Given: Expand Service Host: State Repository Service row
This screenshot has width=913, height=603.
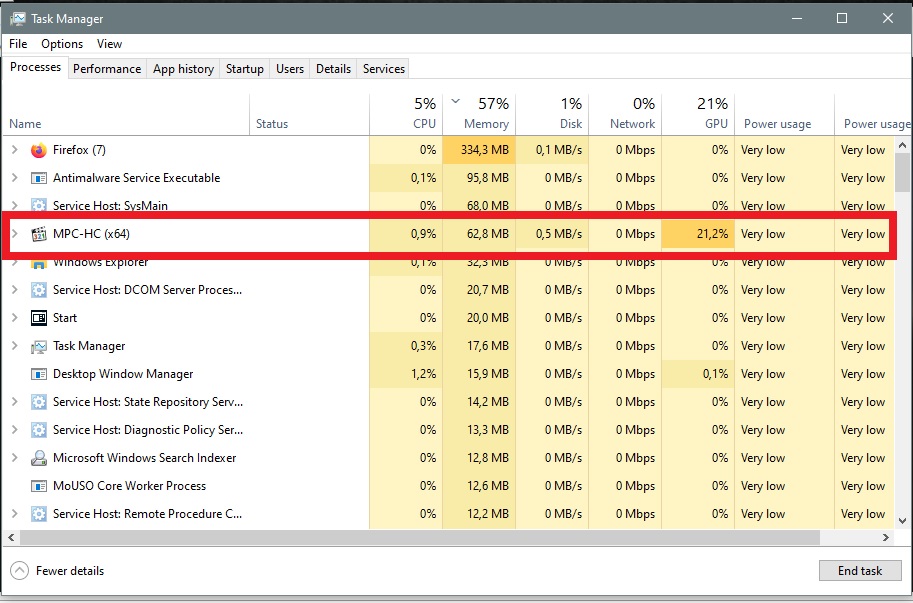Looking at the screenshot, I should pos(15,402).
